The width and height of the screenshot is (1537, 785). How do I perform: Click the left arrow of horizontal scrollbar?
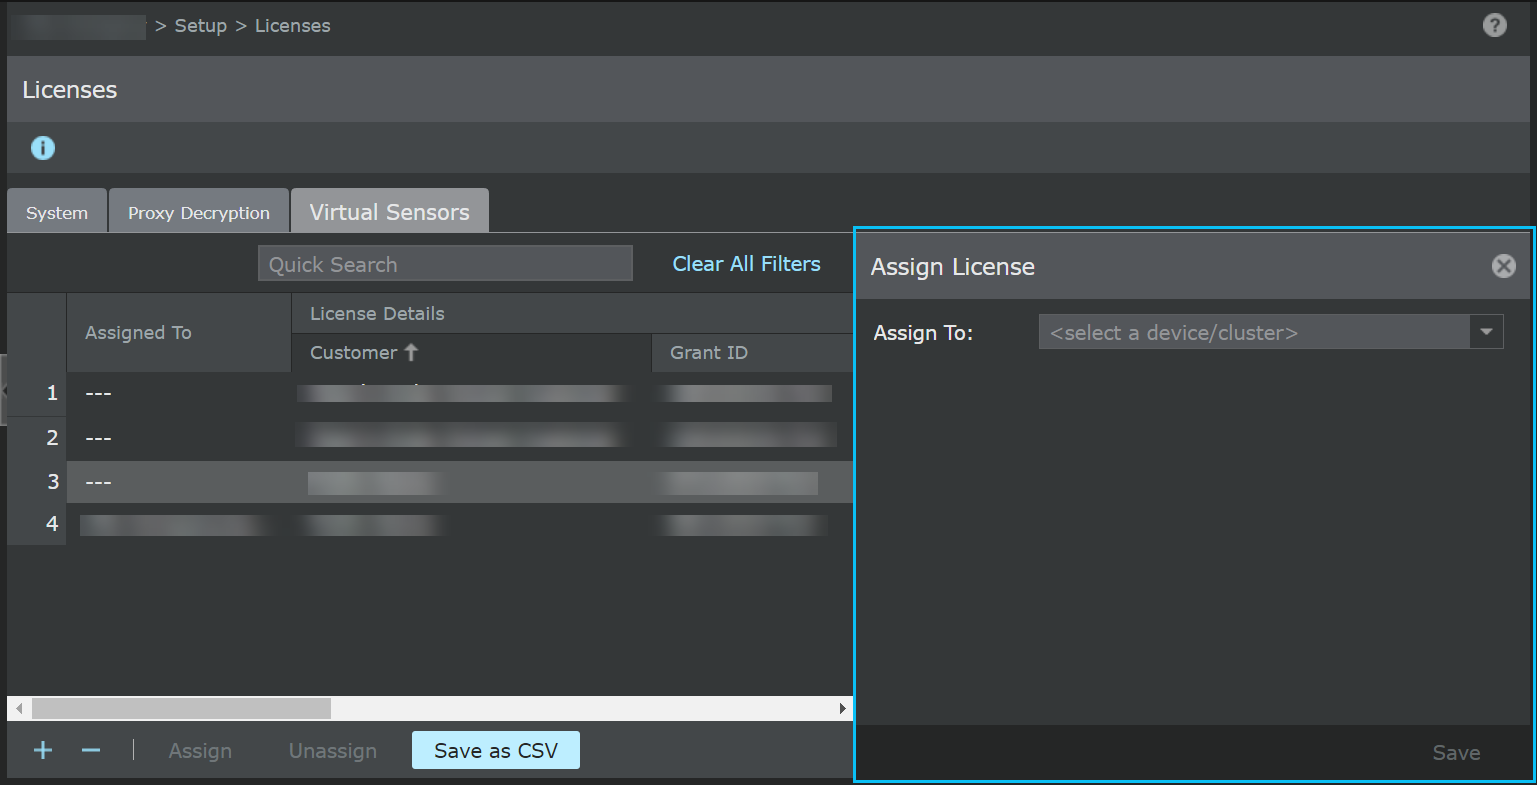pyautogui.click(x=19, y=708)
